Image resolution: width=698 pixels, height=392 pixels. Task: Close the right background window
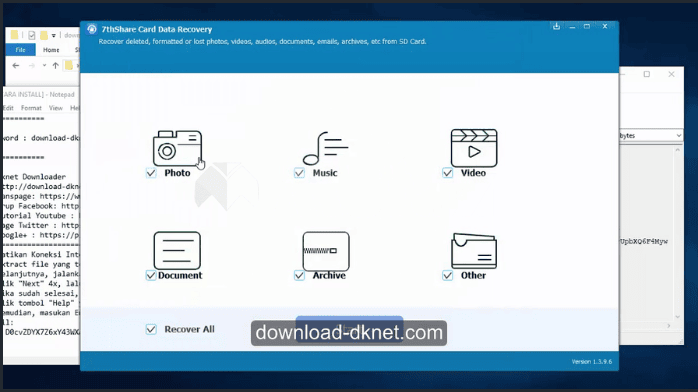[671, 74]
